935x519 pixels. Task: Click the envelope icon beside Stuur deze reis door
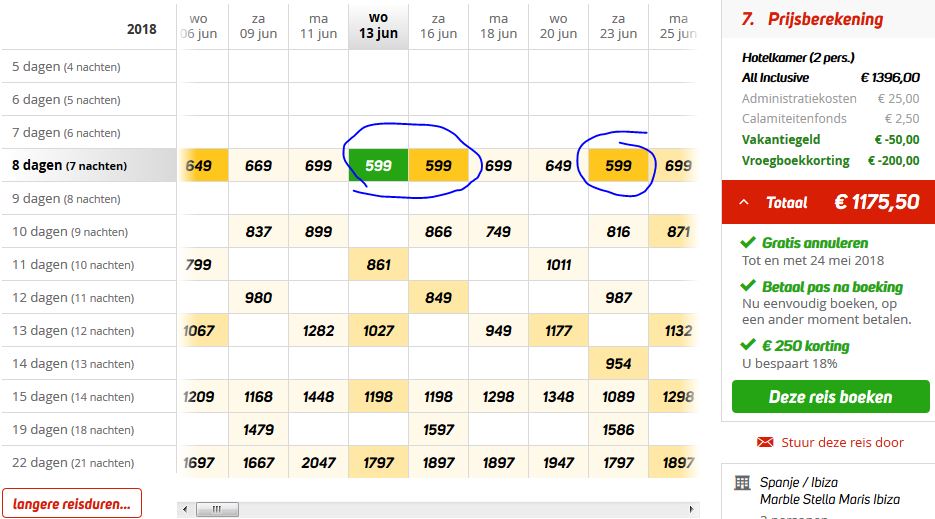click(x=764, y=442)
